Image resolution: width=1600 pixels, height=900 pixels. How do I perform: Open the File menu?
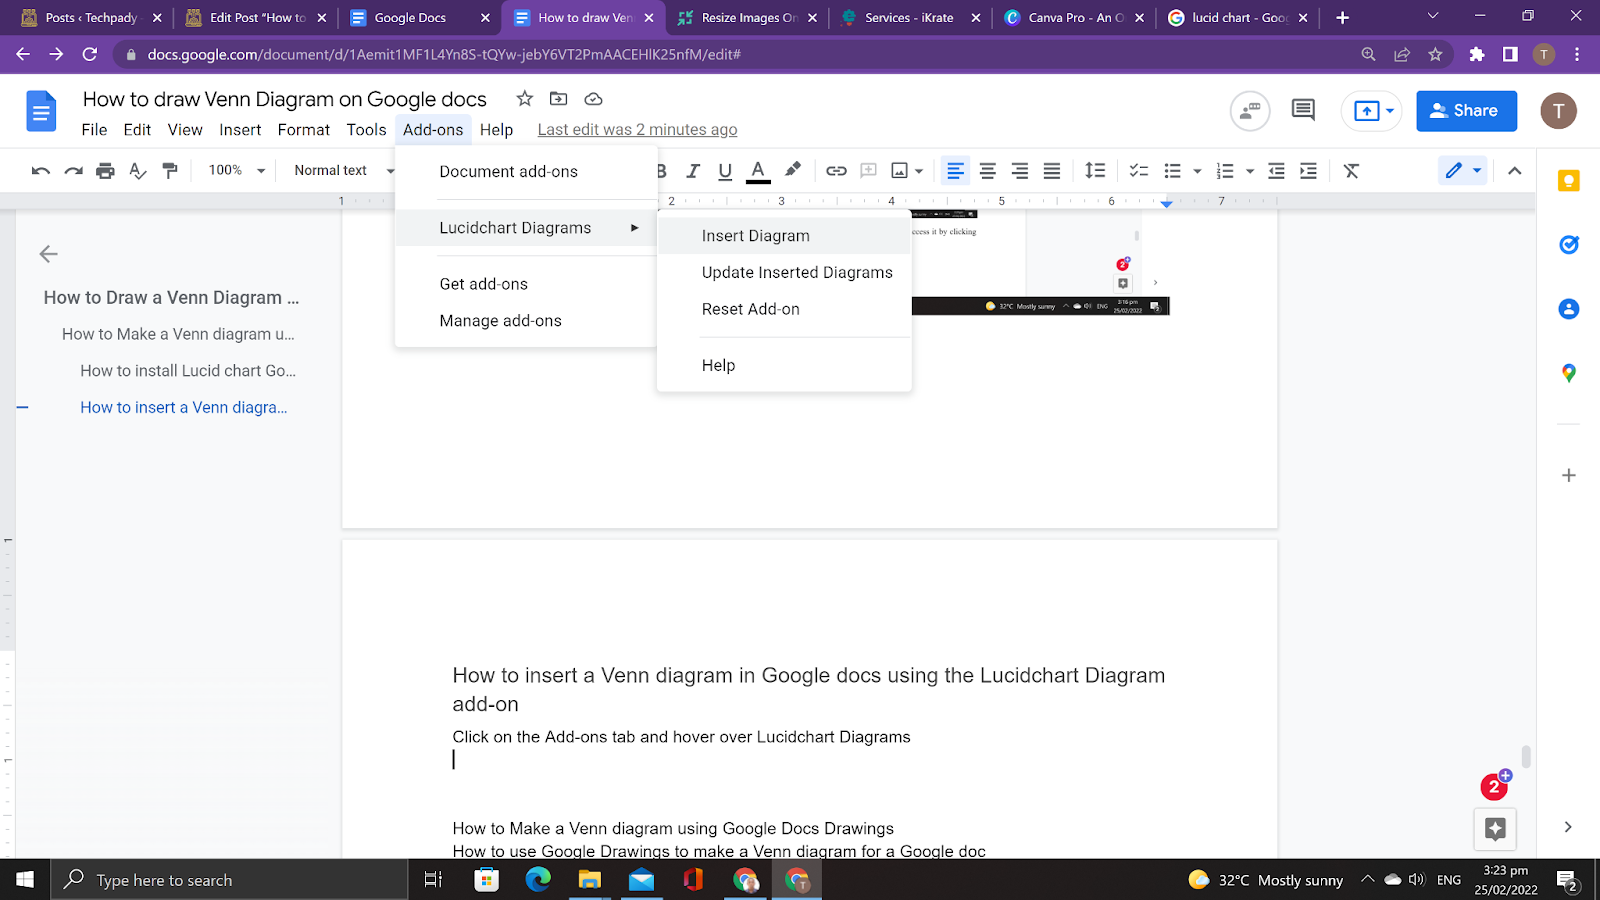point(94,130)
